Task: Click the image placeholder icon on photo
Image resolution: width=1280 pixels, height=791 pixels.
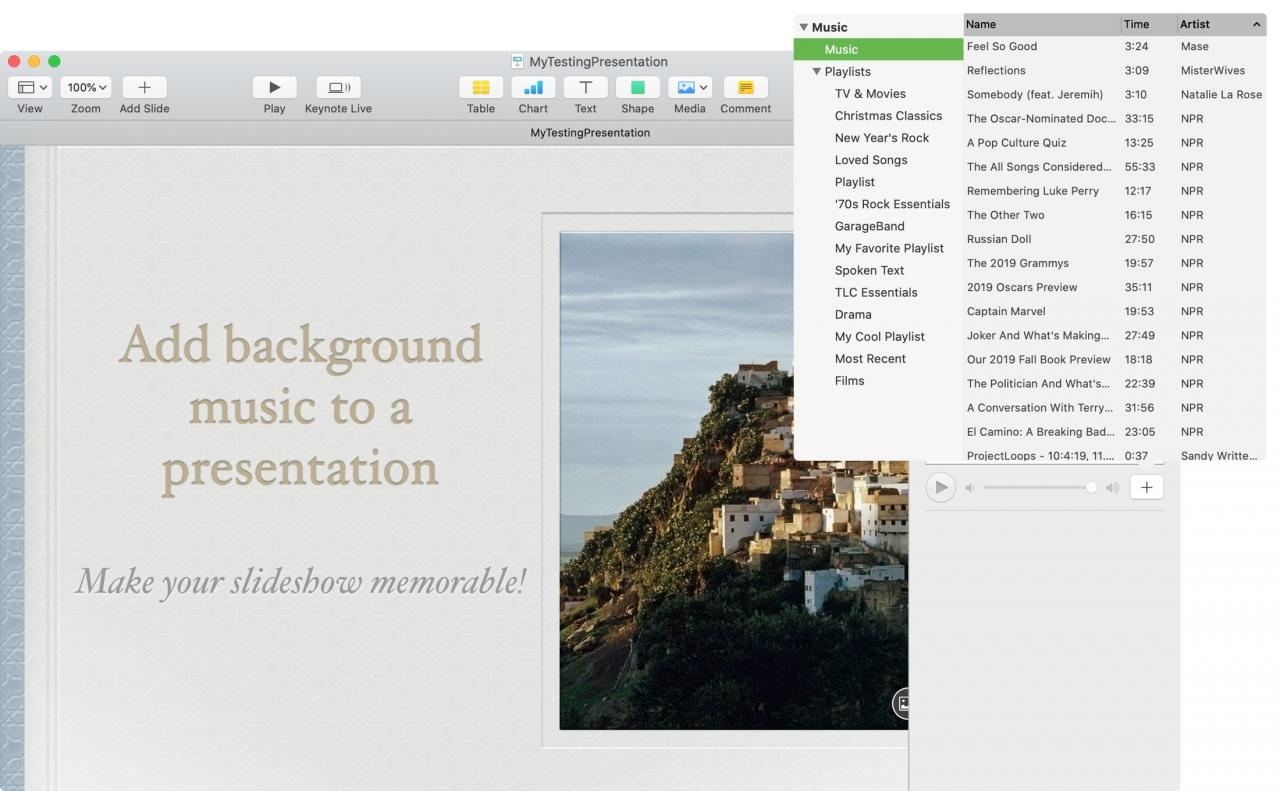Action: tap(902, 703)
